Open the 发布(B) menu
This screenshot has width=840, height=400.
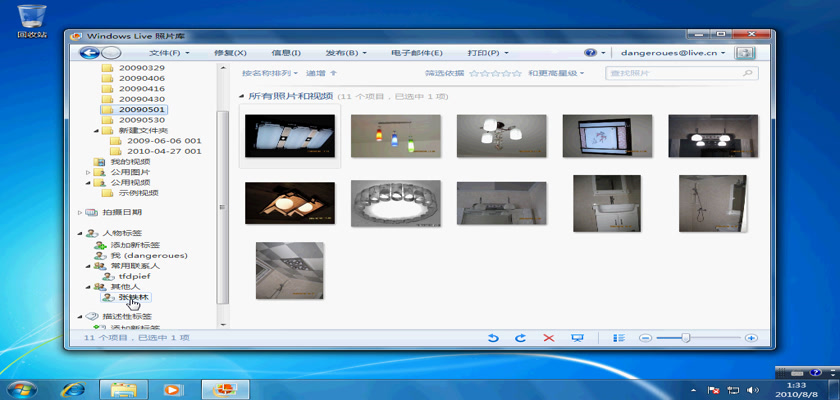345,52
